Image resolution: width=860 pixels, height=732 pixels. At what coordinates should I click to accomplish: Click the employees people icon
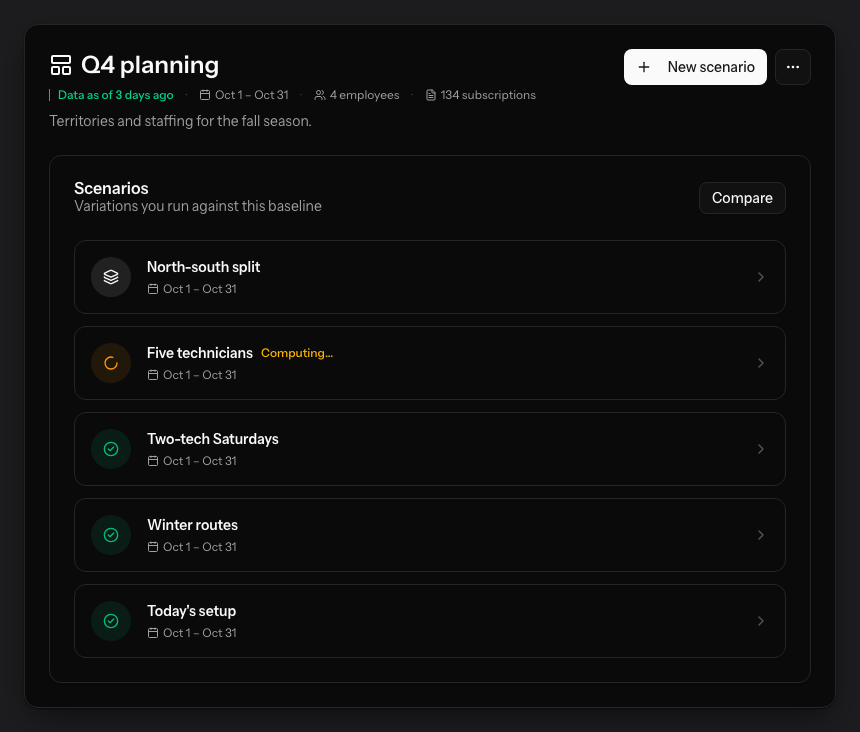(320, 95)
